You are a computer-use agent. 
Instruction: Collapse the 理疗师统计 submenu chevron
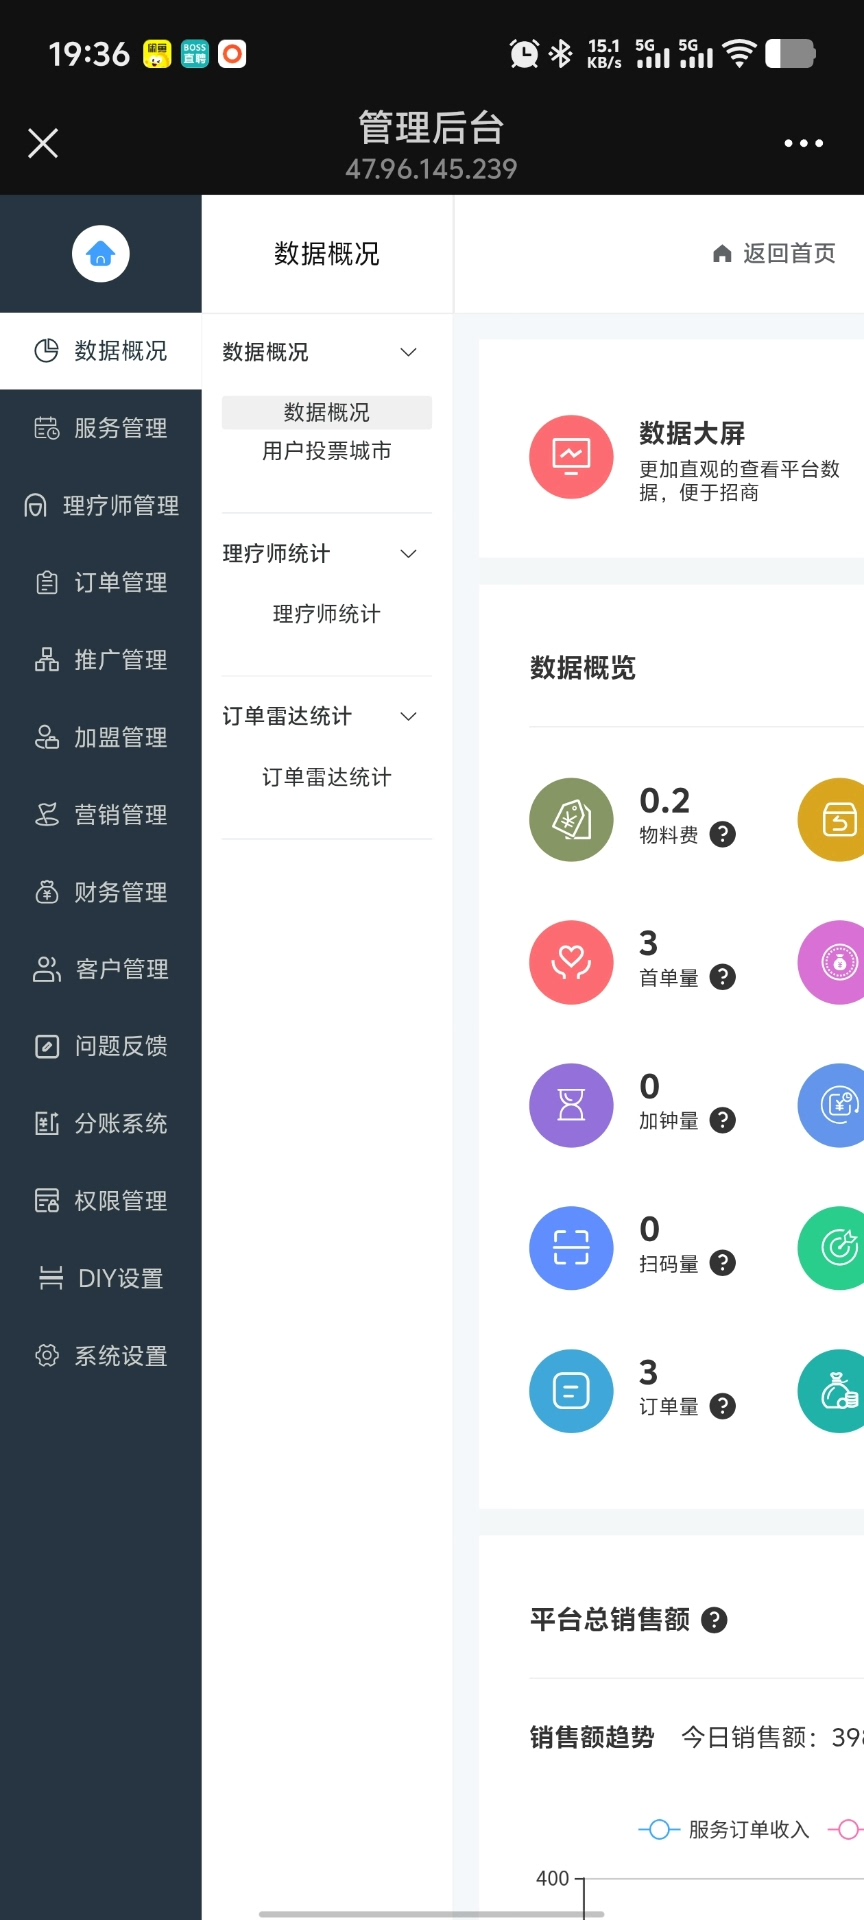pyautogui.click(x=408, y=554)
